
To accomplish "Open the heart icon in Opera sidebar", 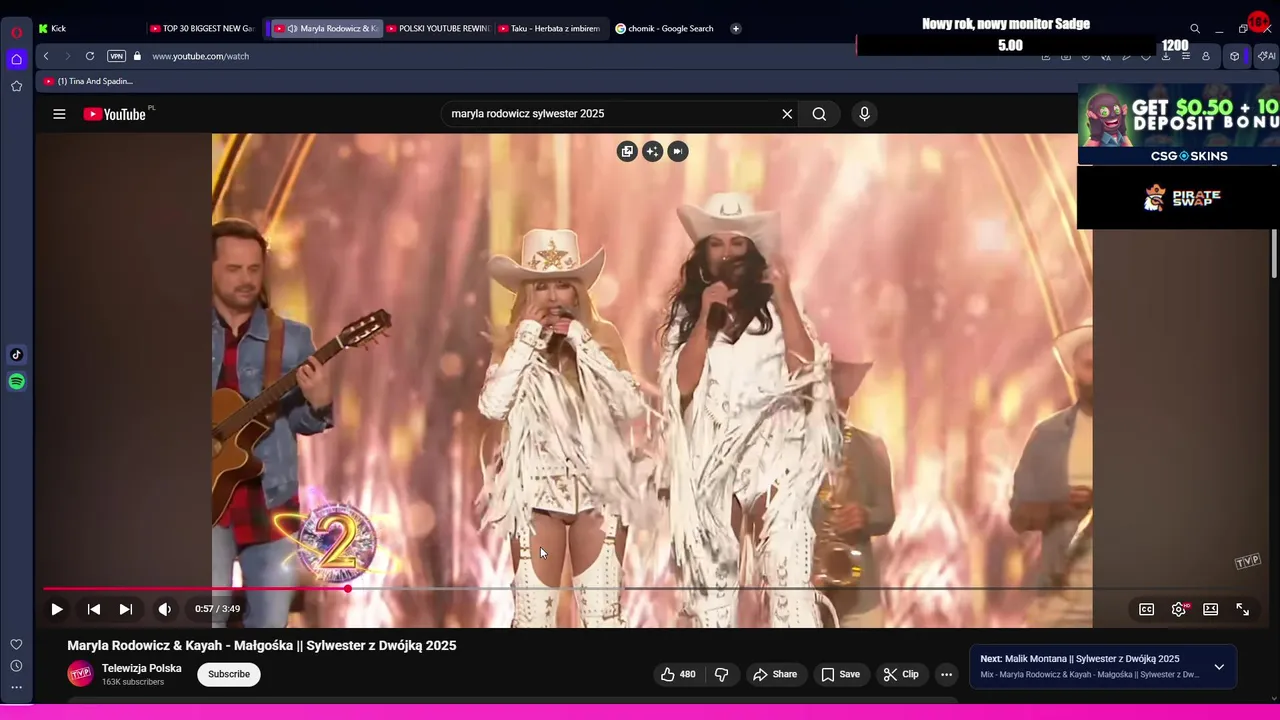I will point(16,644).
